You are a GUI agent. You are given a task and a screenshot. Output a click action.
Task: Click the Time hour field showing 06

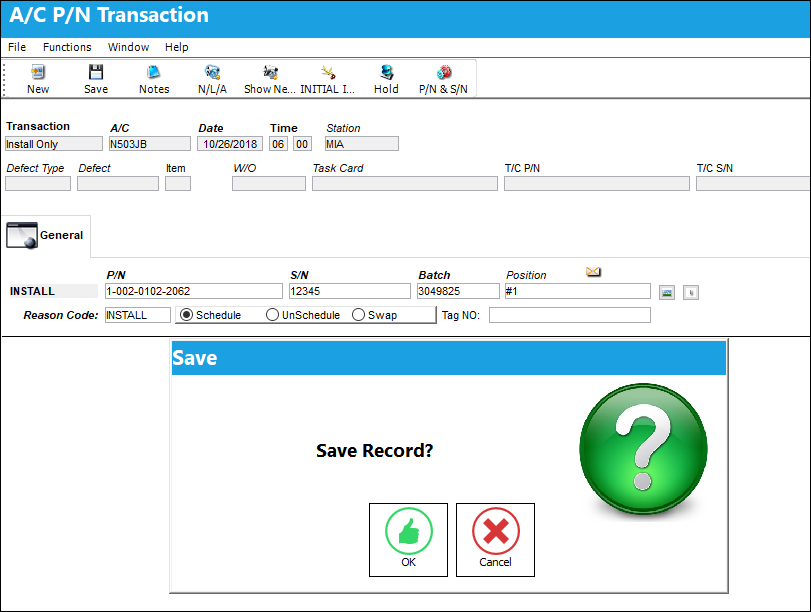(x=278, y=144)
